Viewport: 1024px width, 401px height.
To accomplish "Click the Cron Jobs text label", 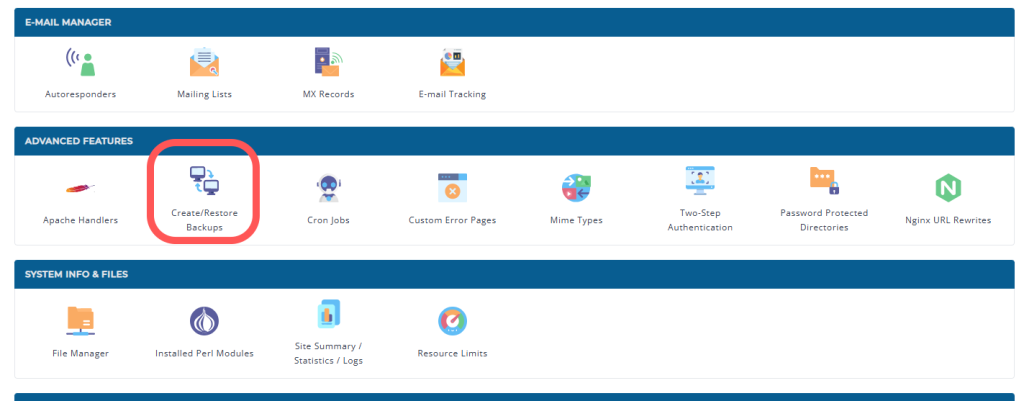I will 328,220.
